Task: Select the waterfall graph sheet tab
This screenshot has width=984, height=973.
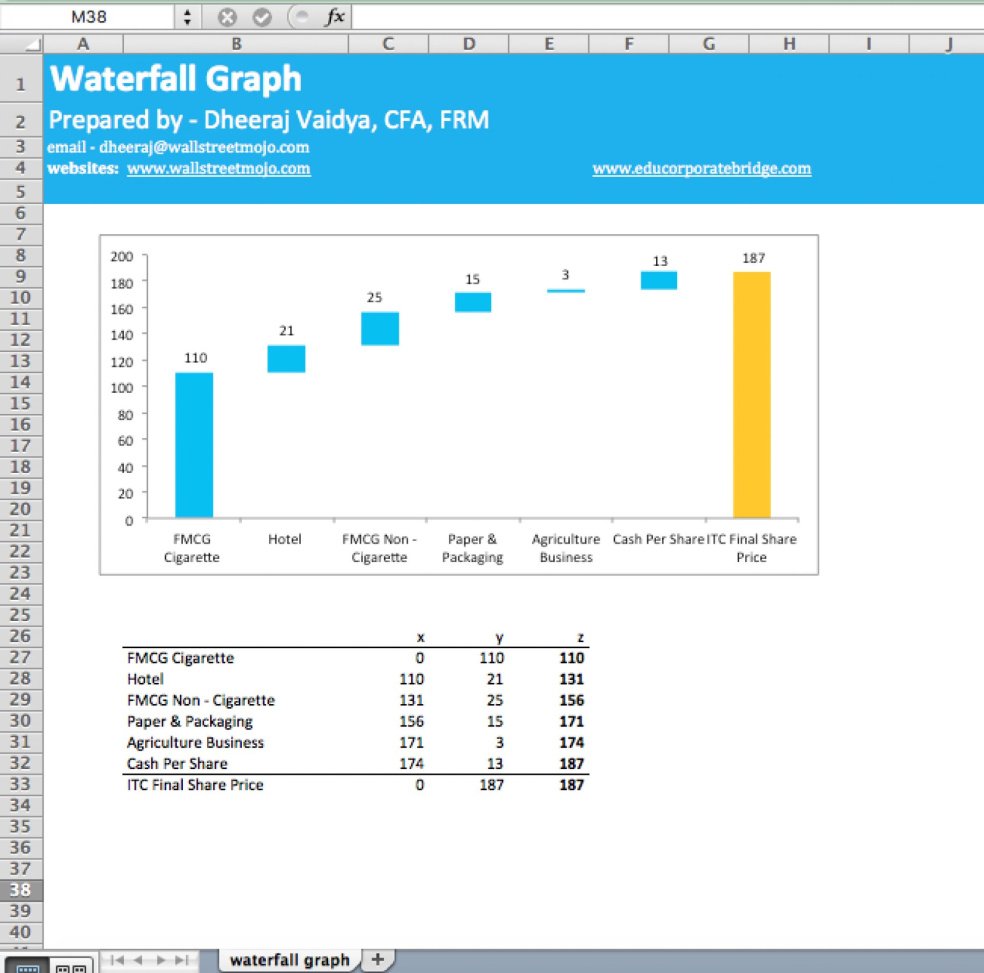Action: point(288,958)
